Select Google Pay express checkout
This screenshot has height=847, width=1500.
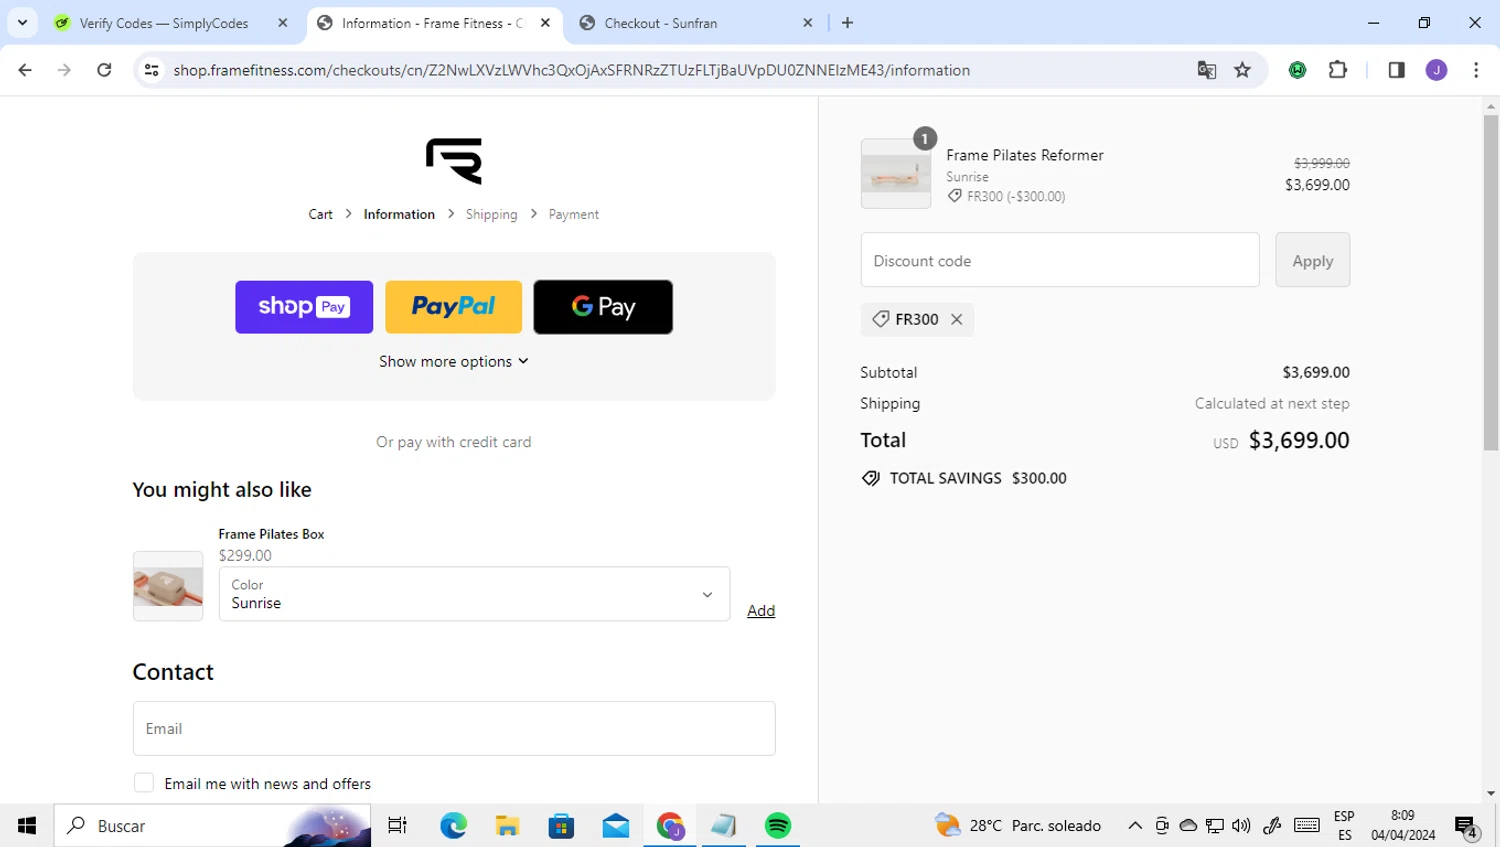point(603,307)
